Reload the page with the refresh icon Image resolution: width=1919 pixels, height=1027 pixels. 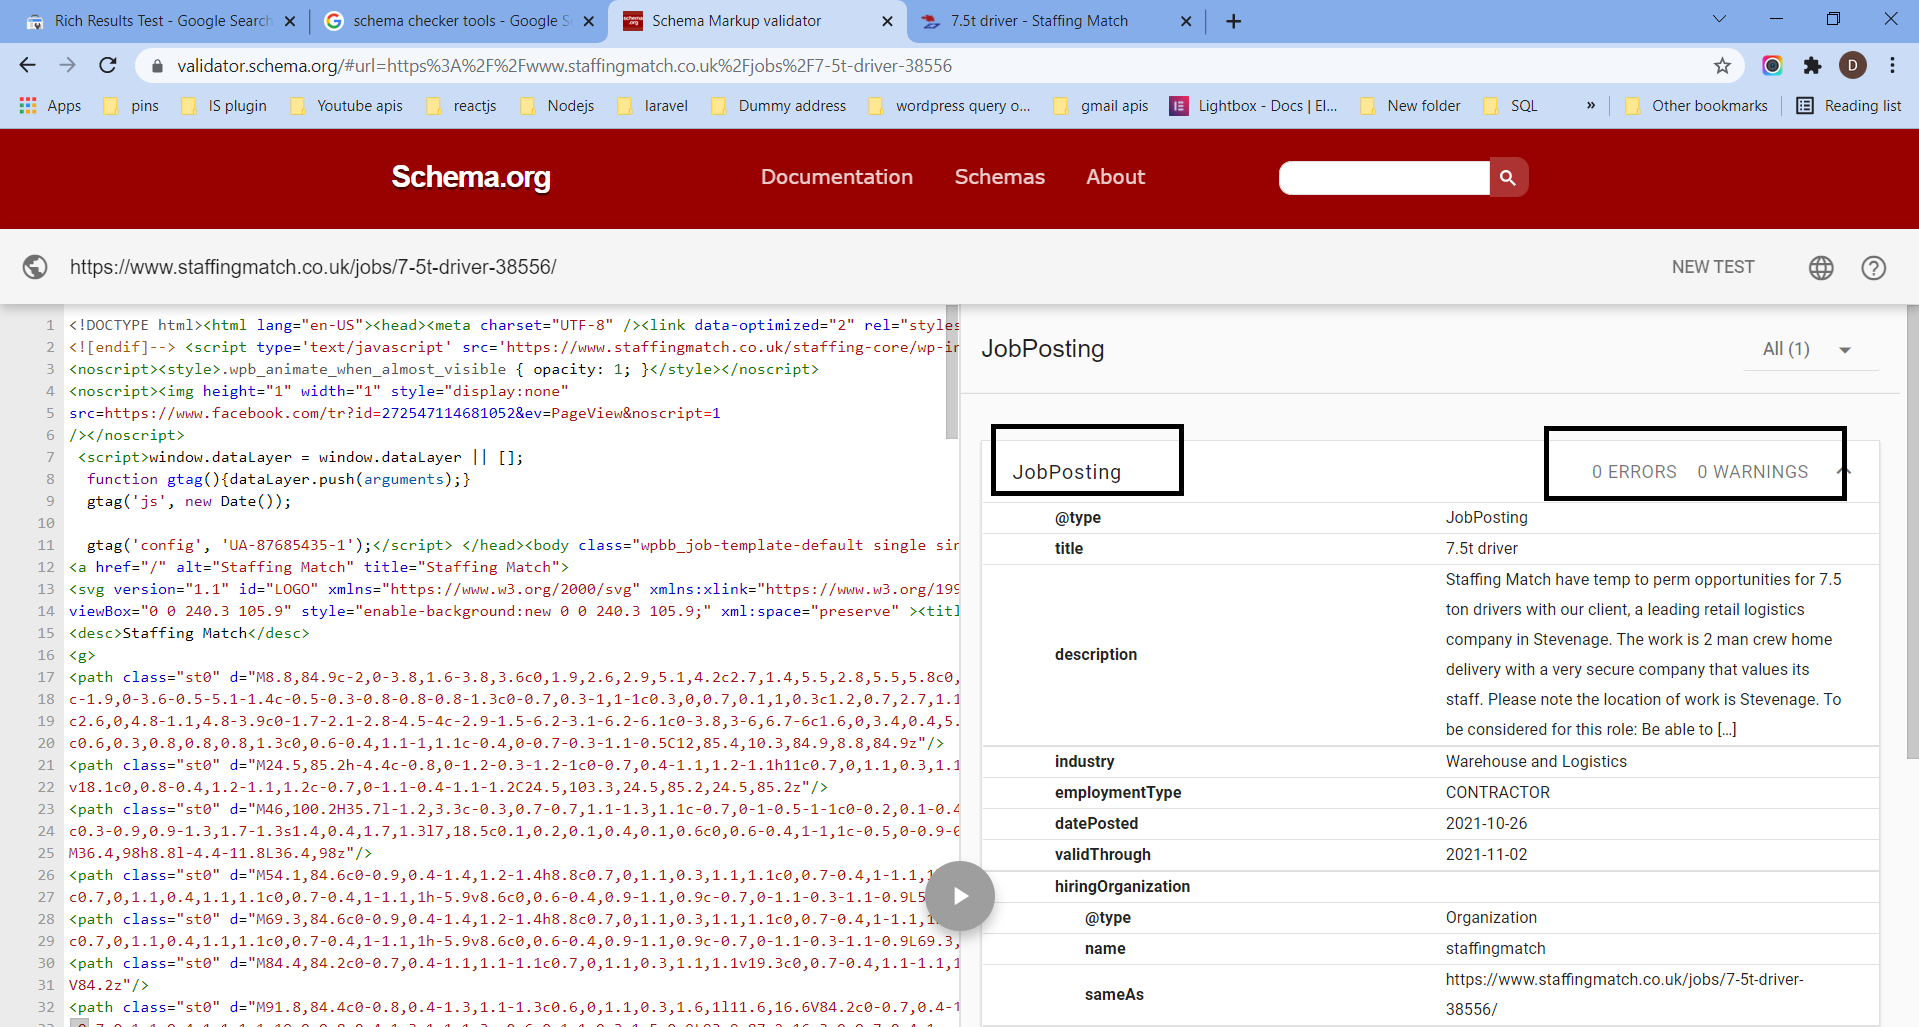coord(108,66)
